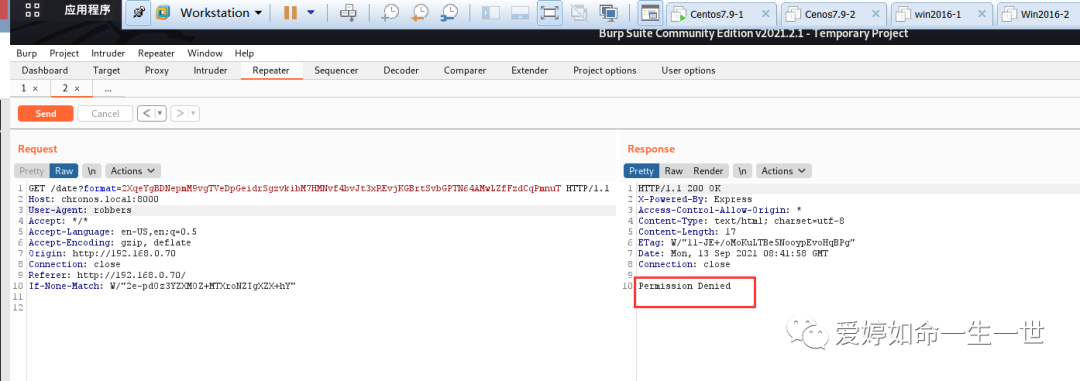The image size is (1080, 381).
Task: Switch Request view to Pretty
Action: pos(31,171)
